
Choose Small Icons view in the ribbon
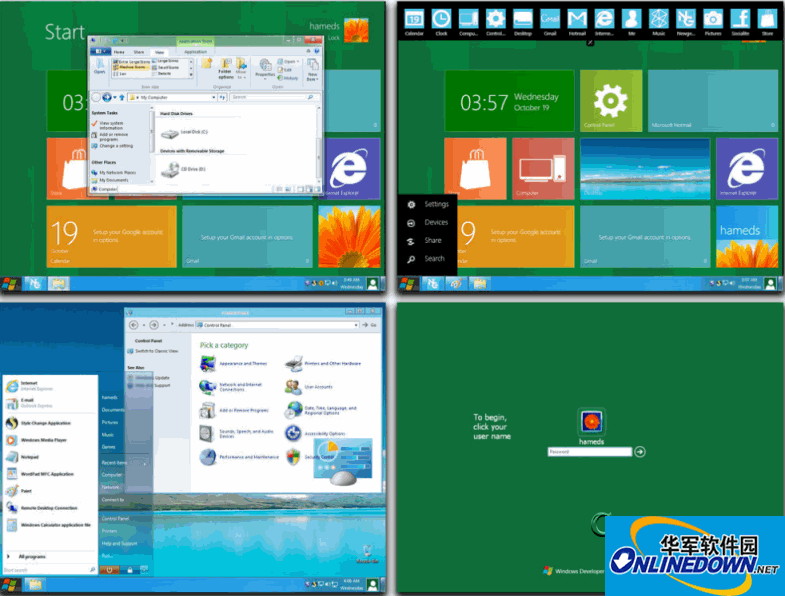166,67
